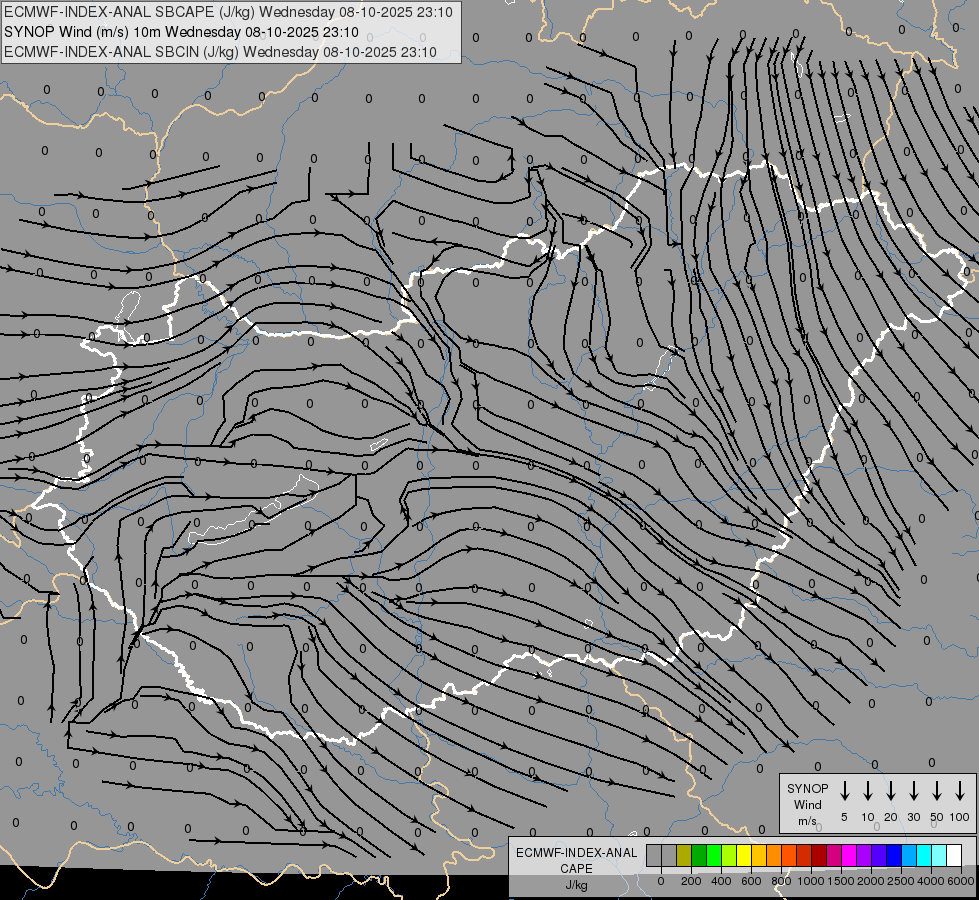The image size is (979, 900).
Task: Click the 1000 tick label in CAPE legend
Action: 811,881
